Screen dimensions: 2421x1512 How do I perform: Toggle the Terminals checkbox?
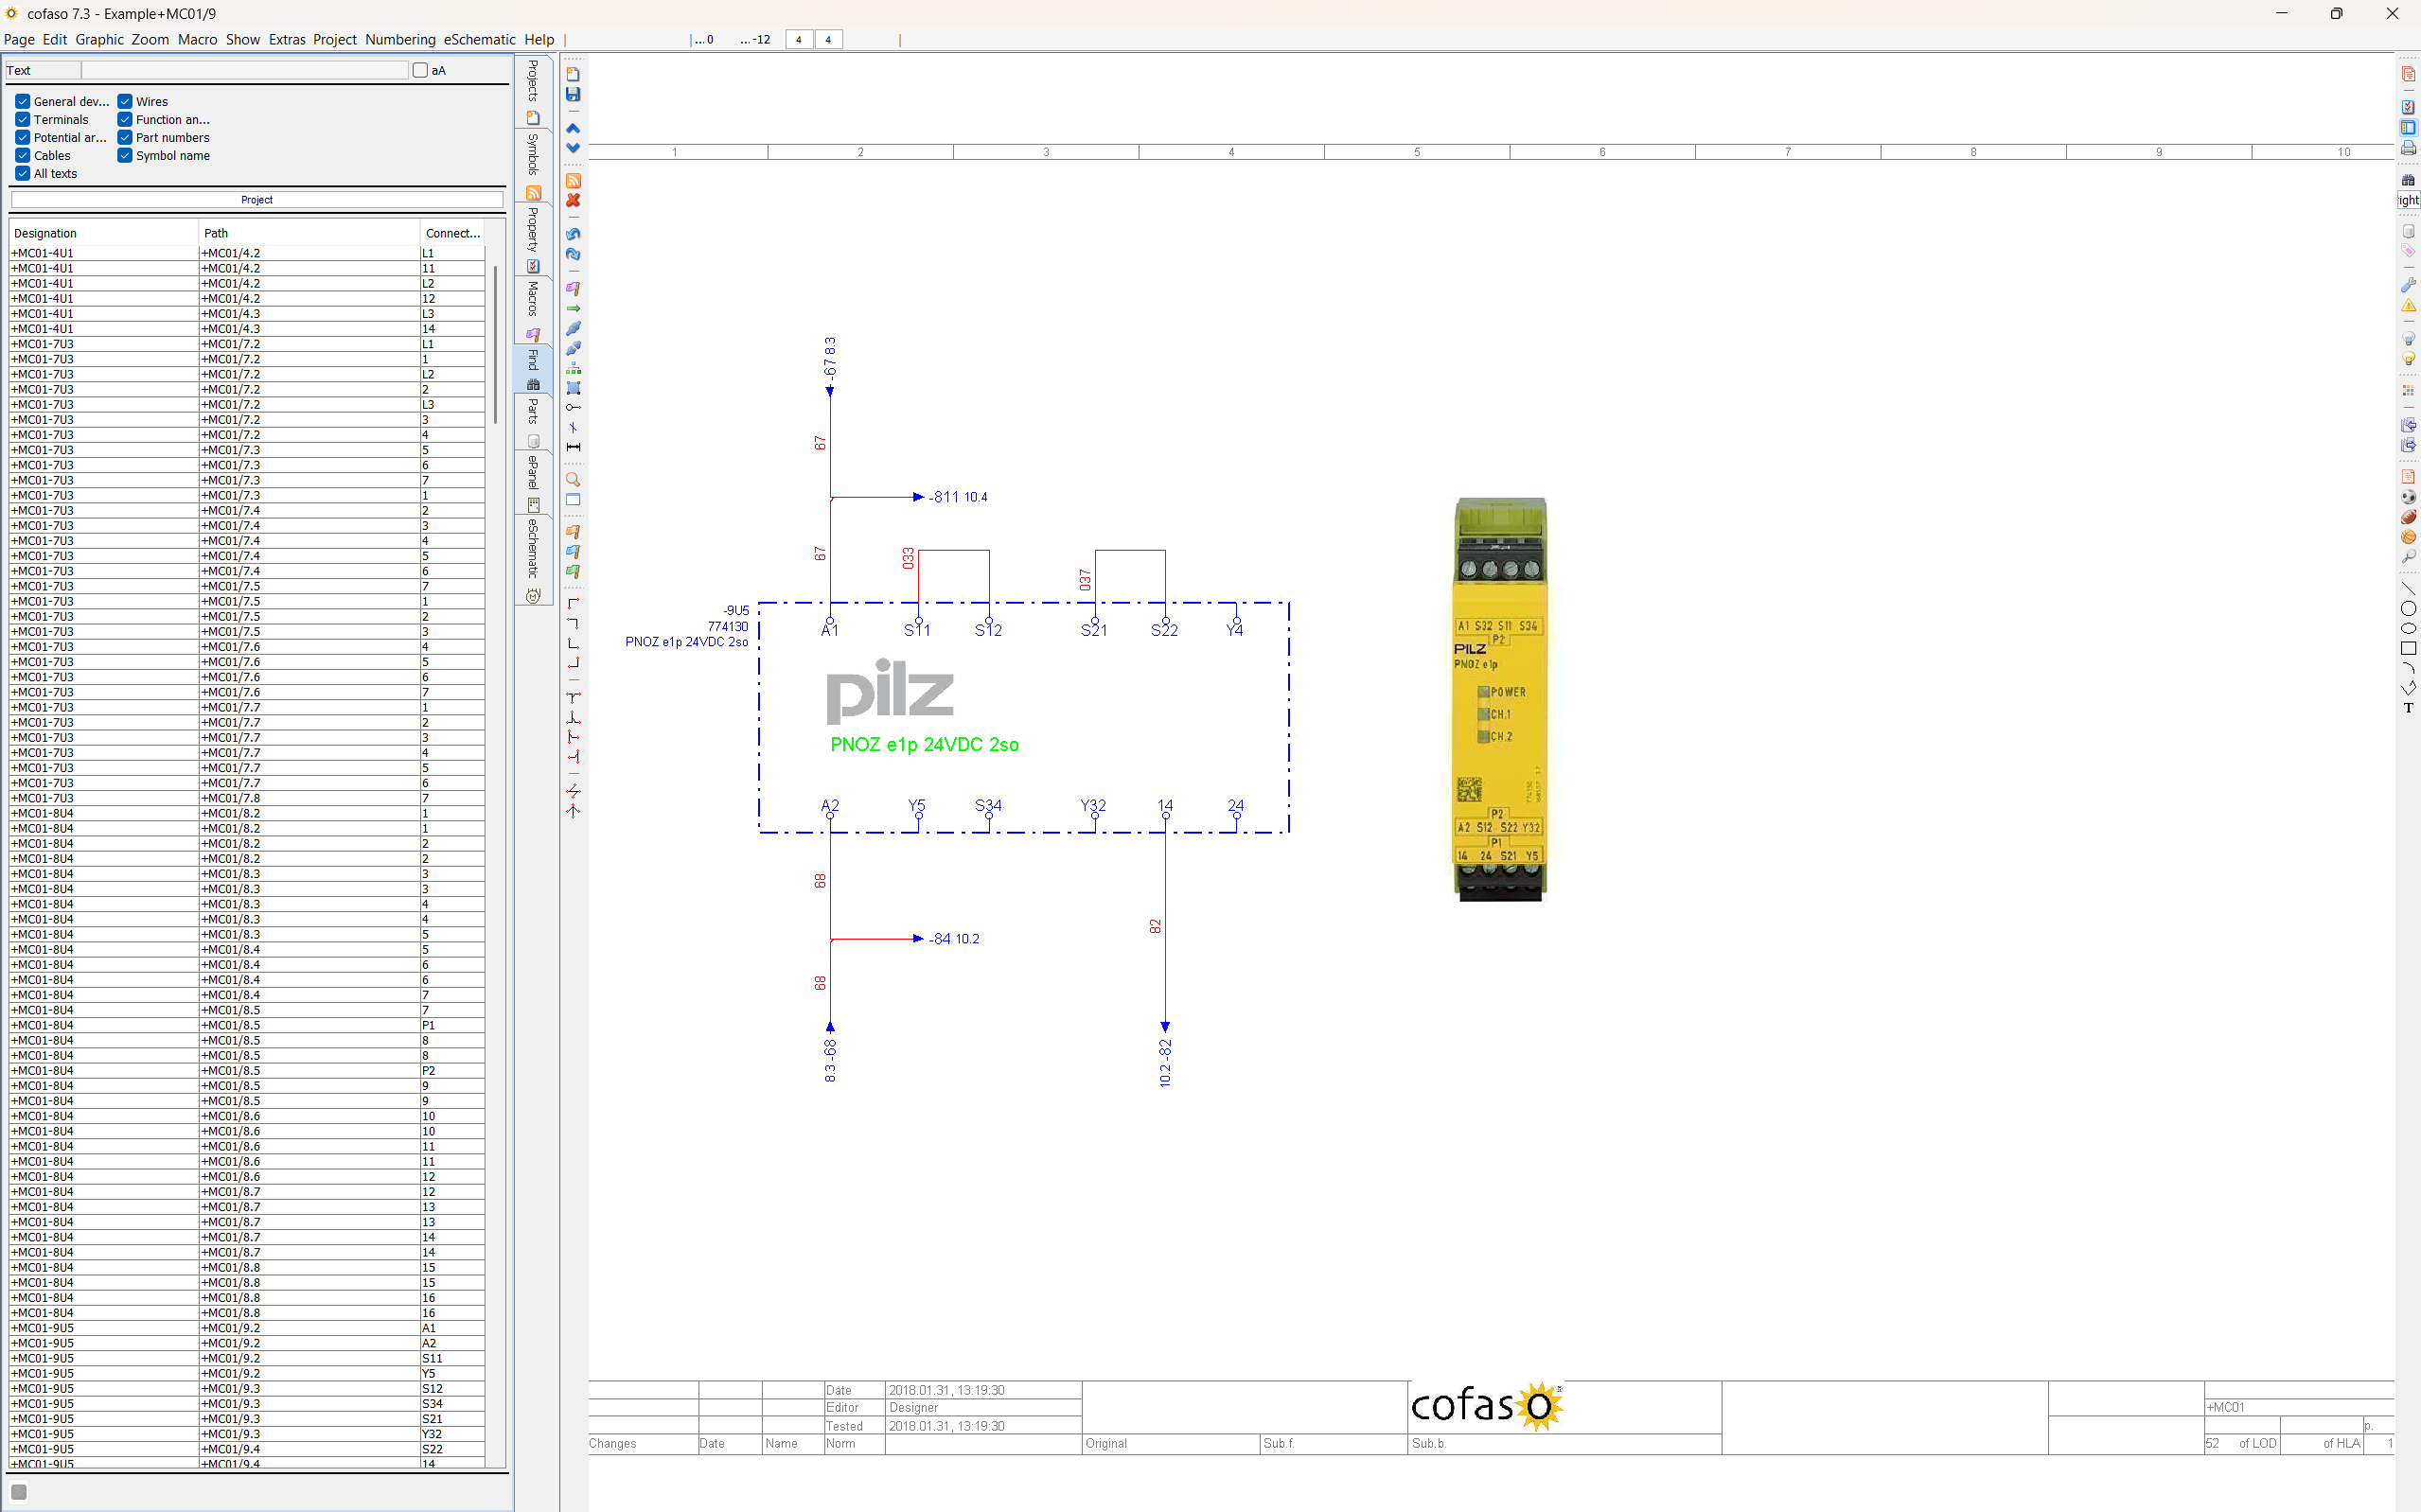[x=22, y=119]
